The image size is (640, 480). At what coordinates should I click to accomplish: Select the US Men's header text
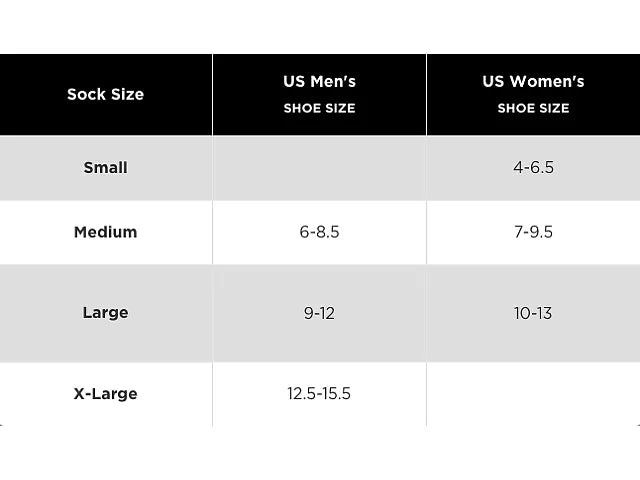point(319,81)
